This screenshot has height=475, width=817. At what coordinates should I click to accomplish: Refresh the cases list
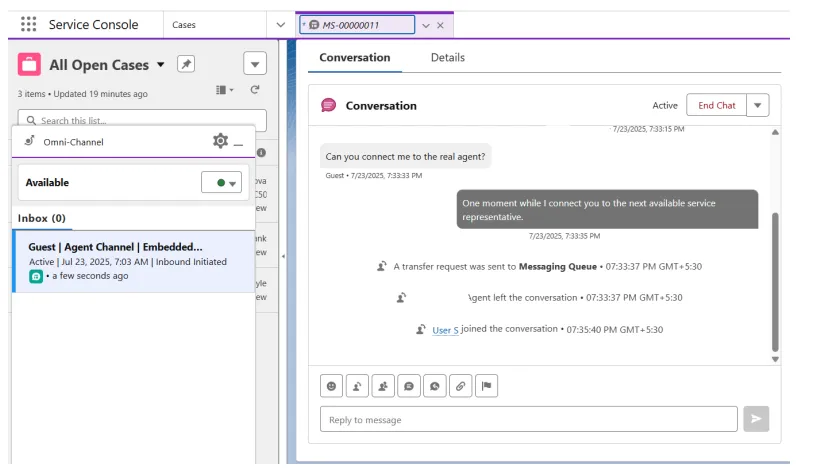pyautogui.click(x=255, y=90)
